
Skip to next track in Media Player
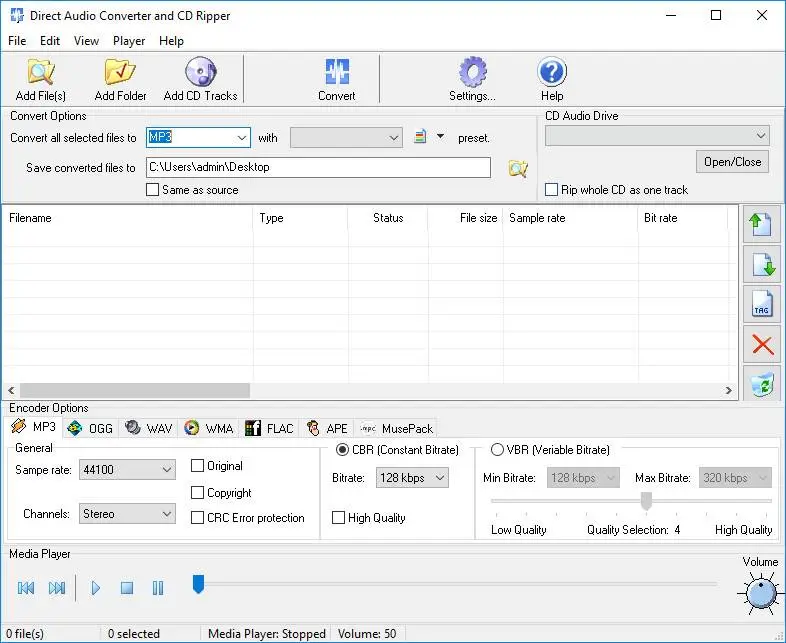click(57, 587)
